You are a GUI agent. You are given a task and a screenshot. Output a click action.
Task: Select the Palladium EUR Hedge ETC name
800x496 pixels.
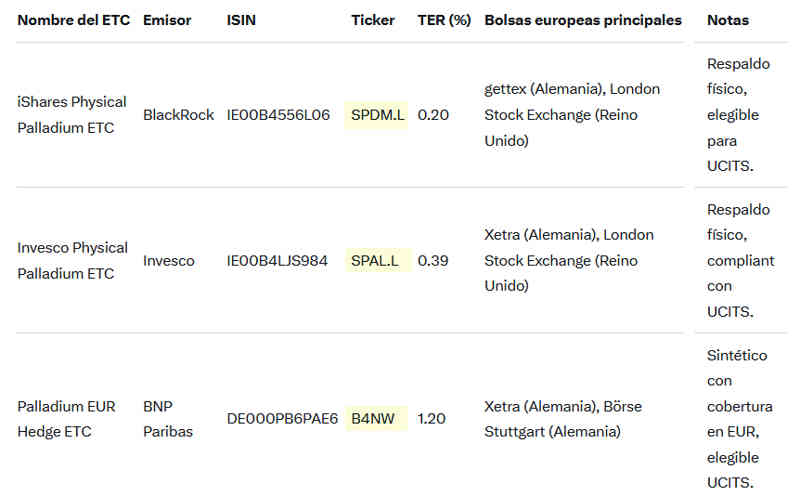point(66,419)
